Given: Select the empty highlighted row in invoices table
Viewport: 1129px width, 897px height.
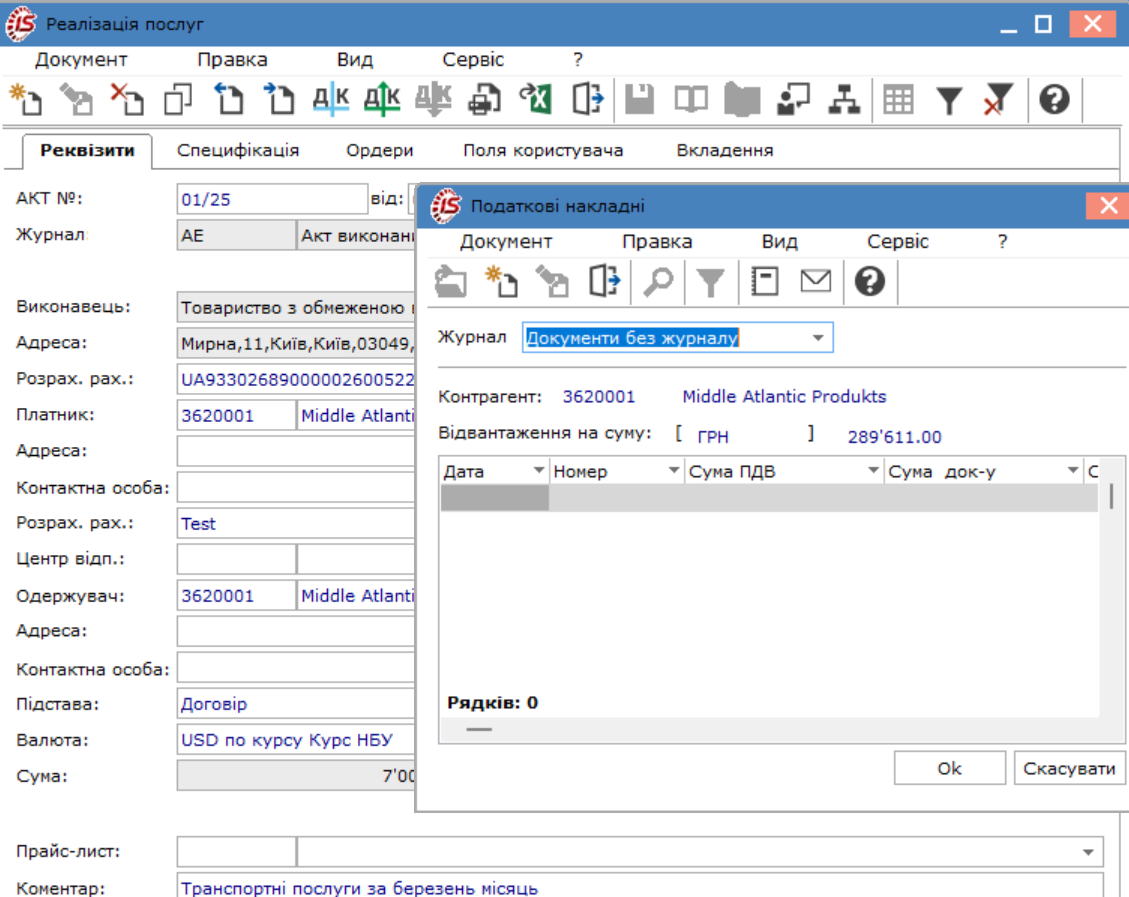Looking at the screenshot, I should [x=769, y=498].
